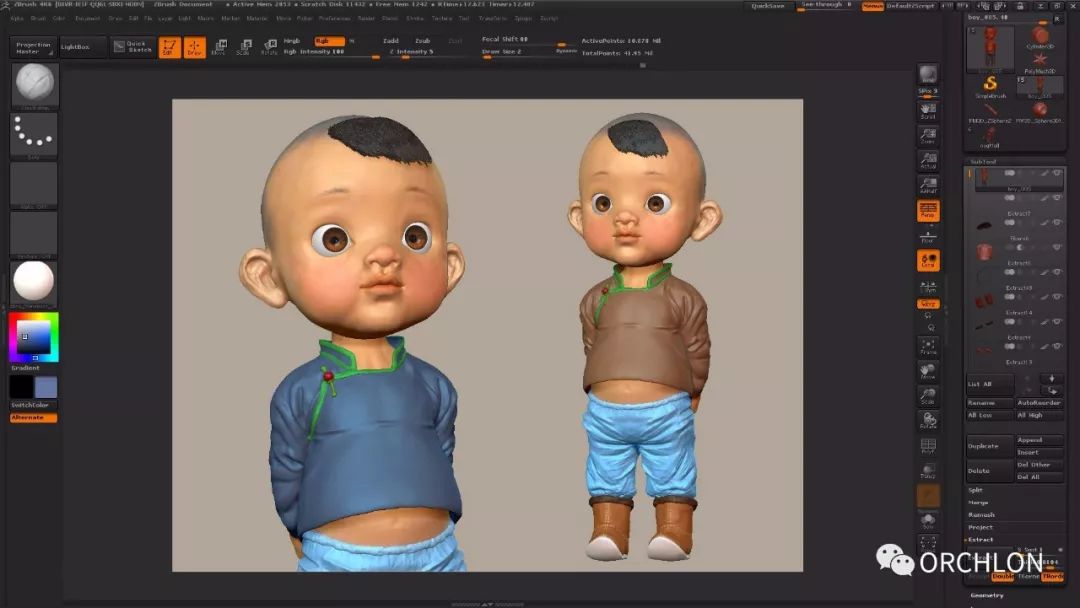Open LightBox browser
This screenshot has height=608, width=1080.
click(75, 47)
